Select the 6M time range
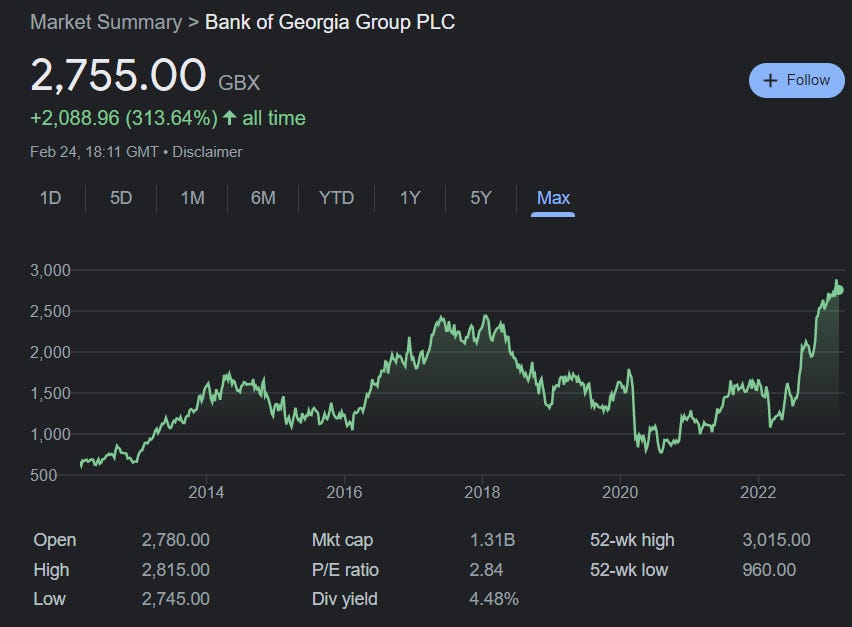Screen dimensions: 852x627 [262, 198]
